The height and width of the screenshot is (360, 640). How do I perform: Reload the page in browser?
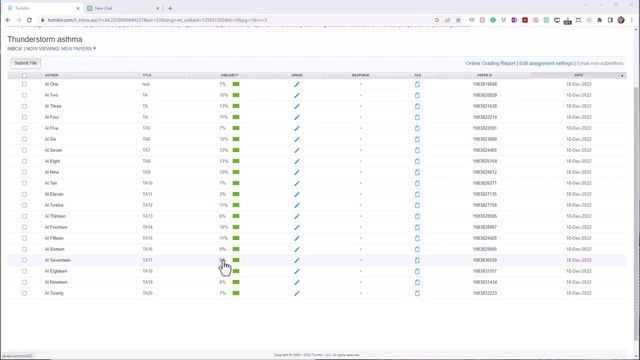point(29,20)
